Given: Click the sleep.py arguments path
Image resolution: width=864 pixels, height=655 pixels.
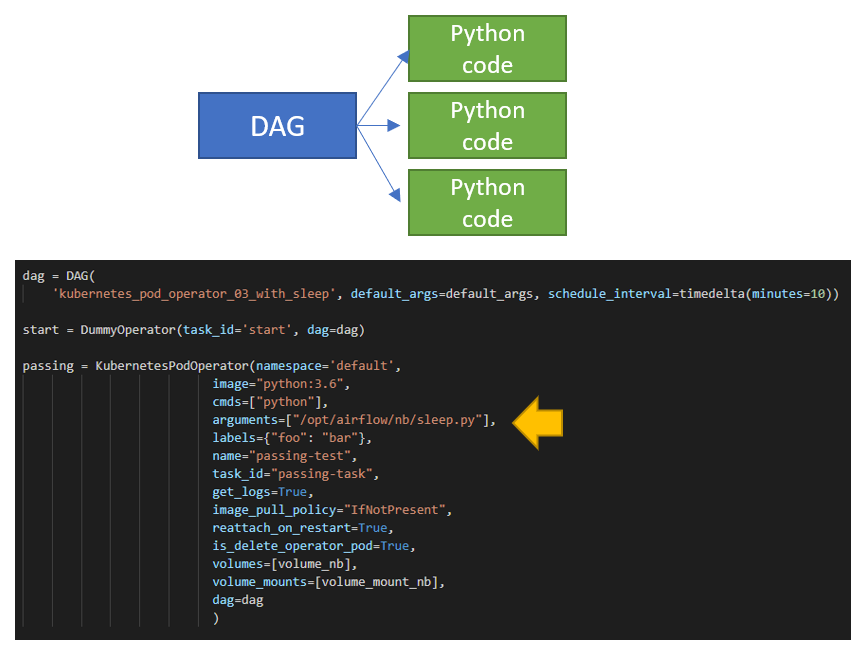Looking at the screenshot, I should click(390, 419).
